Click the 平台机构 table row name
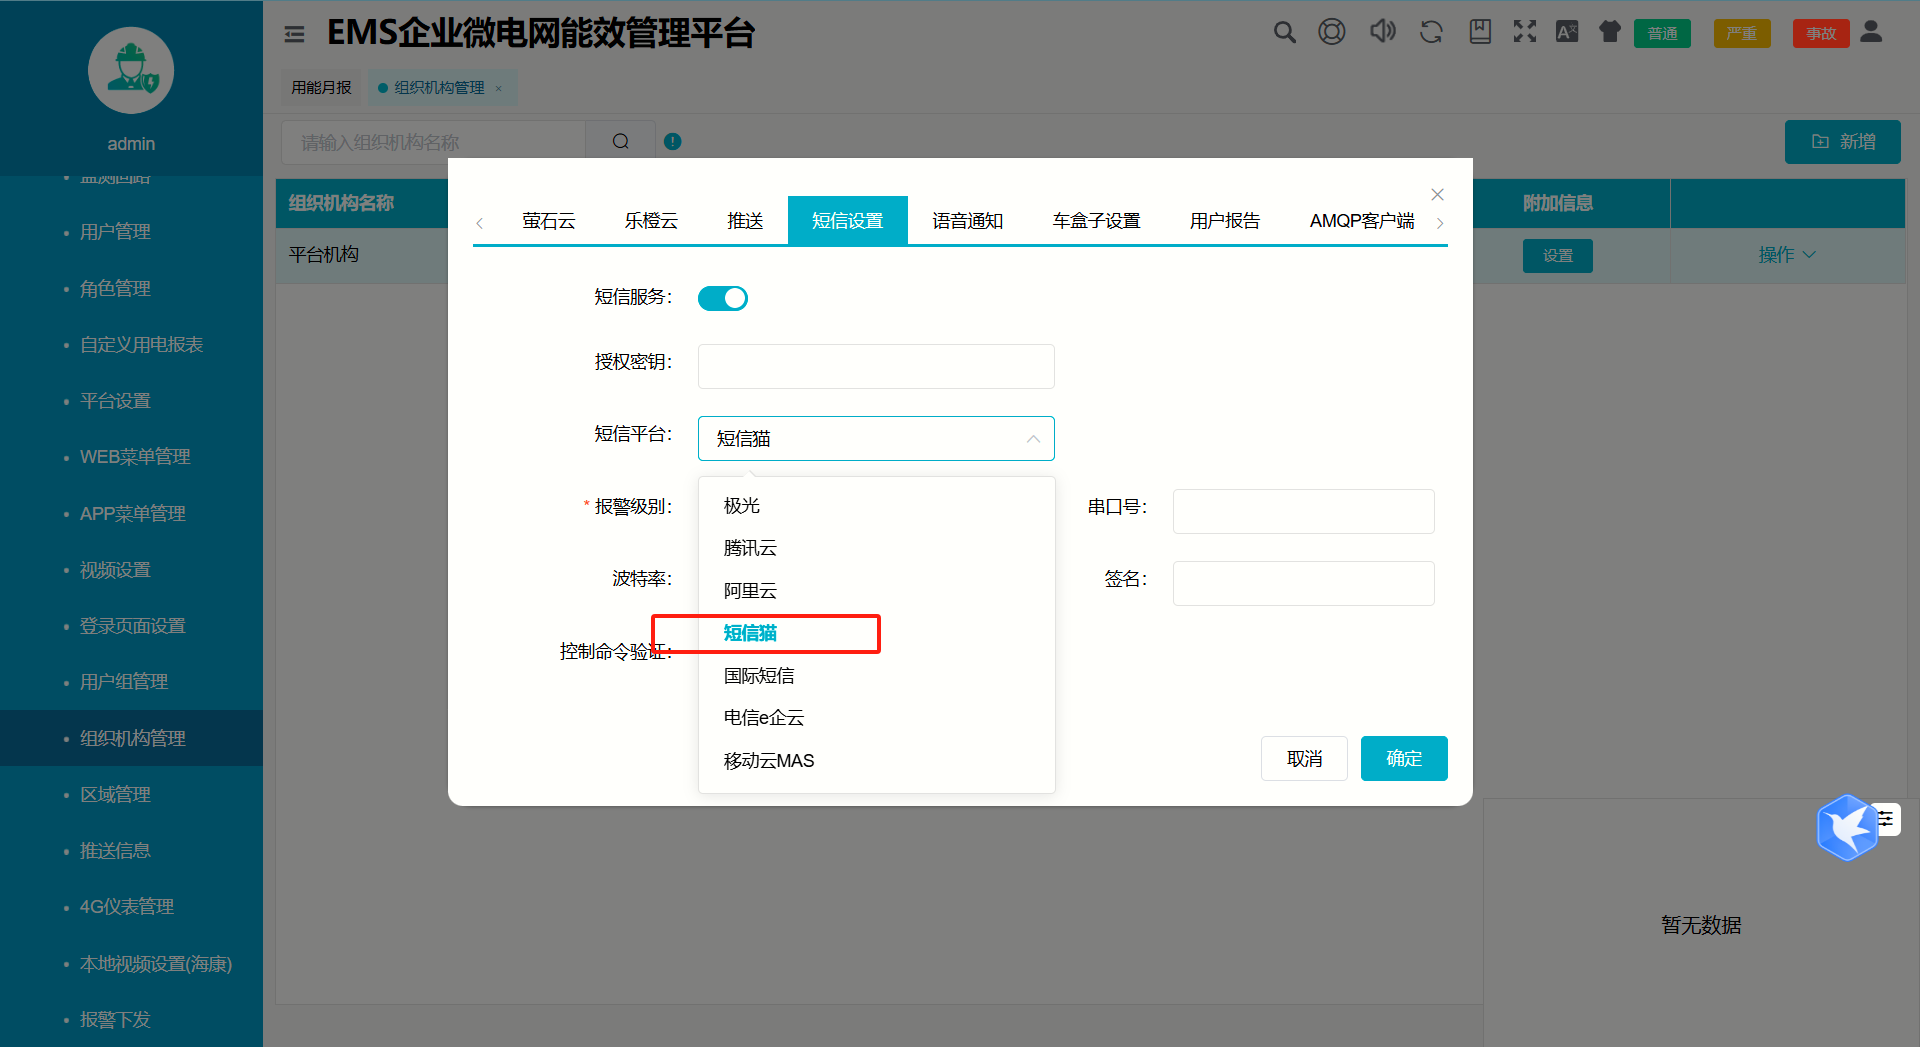 (x=323, y=255)
